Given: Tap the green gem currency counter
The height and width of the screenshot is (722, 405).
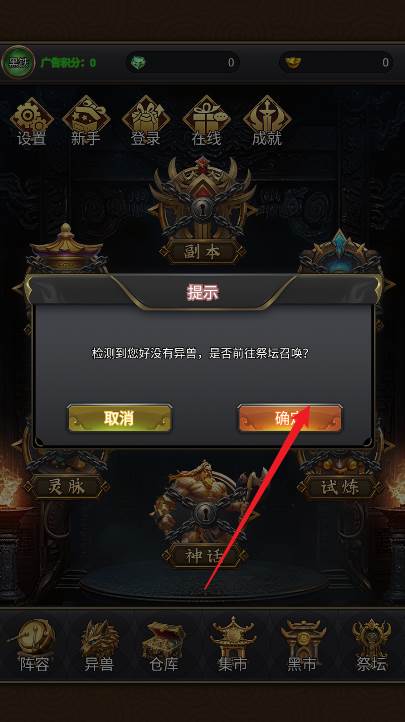Looking at the screenshot, I should coord(183,62).
